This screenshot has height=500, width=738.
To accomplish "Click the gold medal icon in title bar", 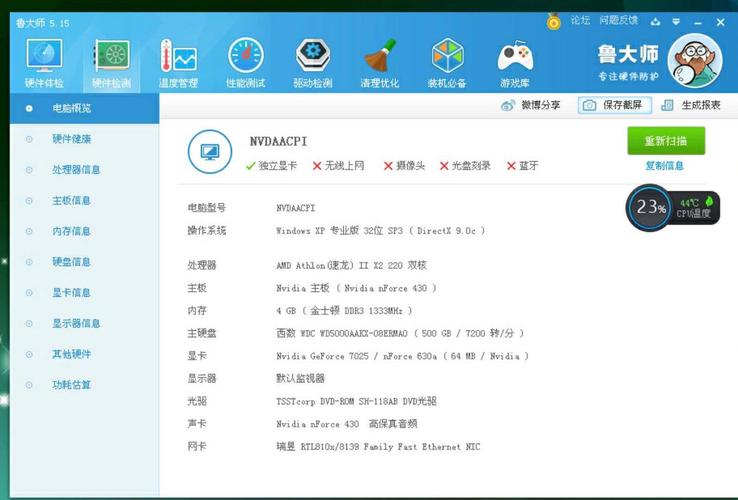I will pyautogui.click(x=554, y=22).
